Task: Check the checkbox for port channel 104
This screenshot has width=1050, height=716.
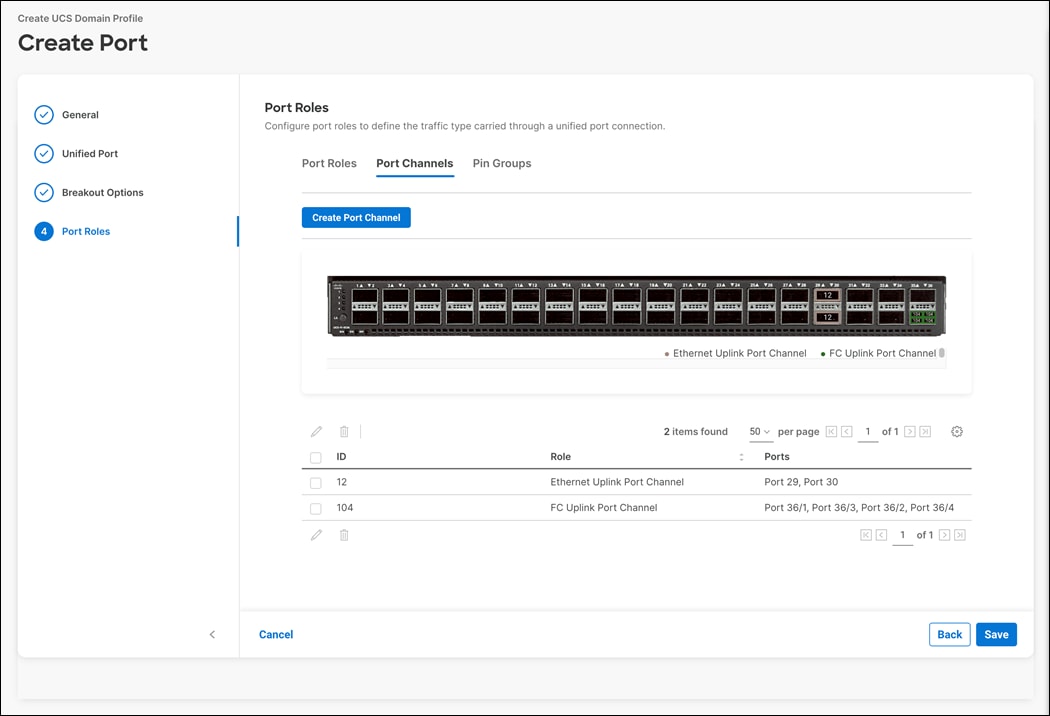Action: tap(315, 508)
